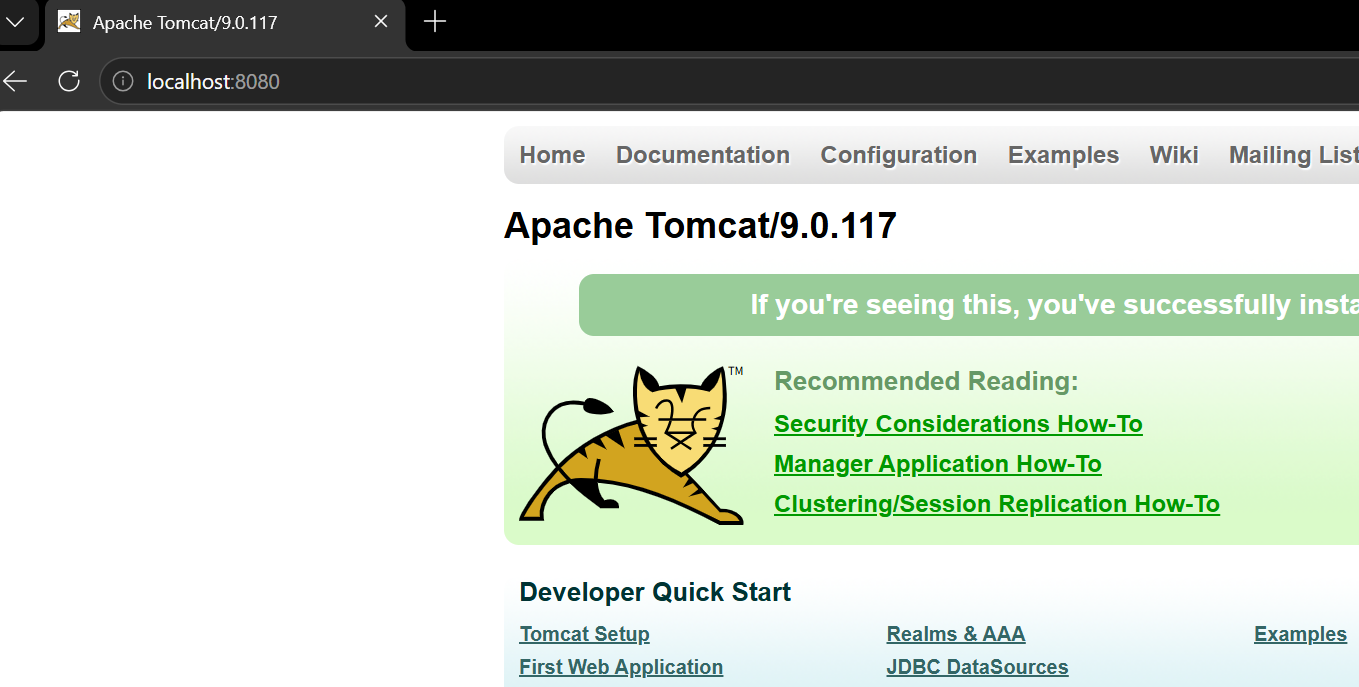Open the tab list dropdown arrow
Screen dimensions: 1359x687
pyautogui.click(x=15, y=22)
